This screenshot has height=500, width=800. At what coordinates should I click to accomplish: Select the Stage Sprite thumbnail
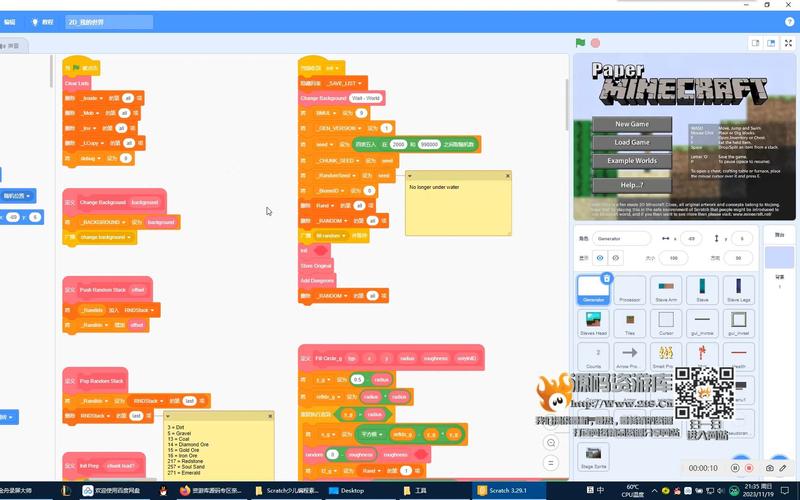[x=593, y=456]
